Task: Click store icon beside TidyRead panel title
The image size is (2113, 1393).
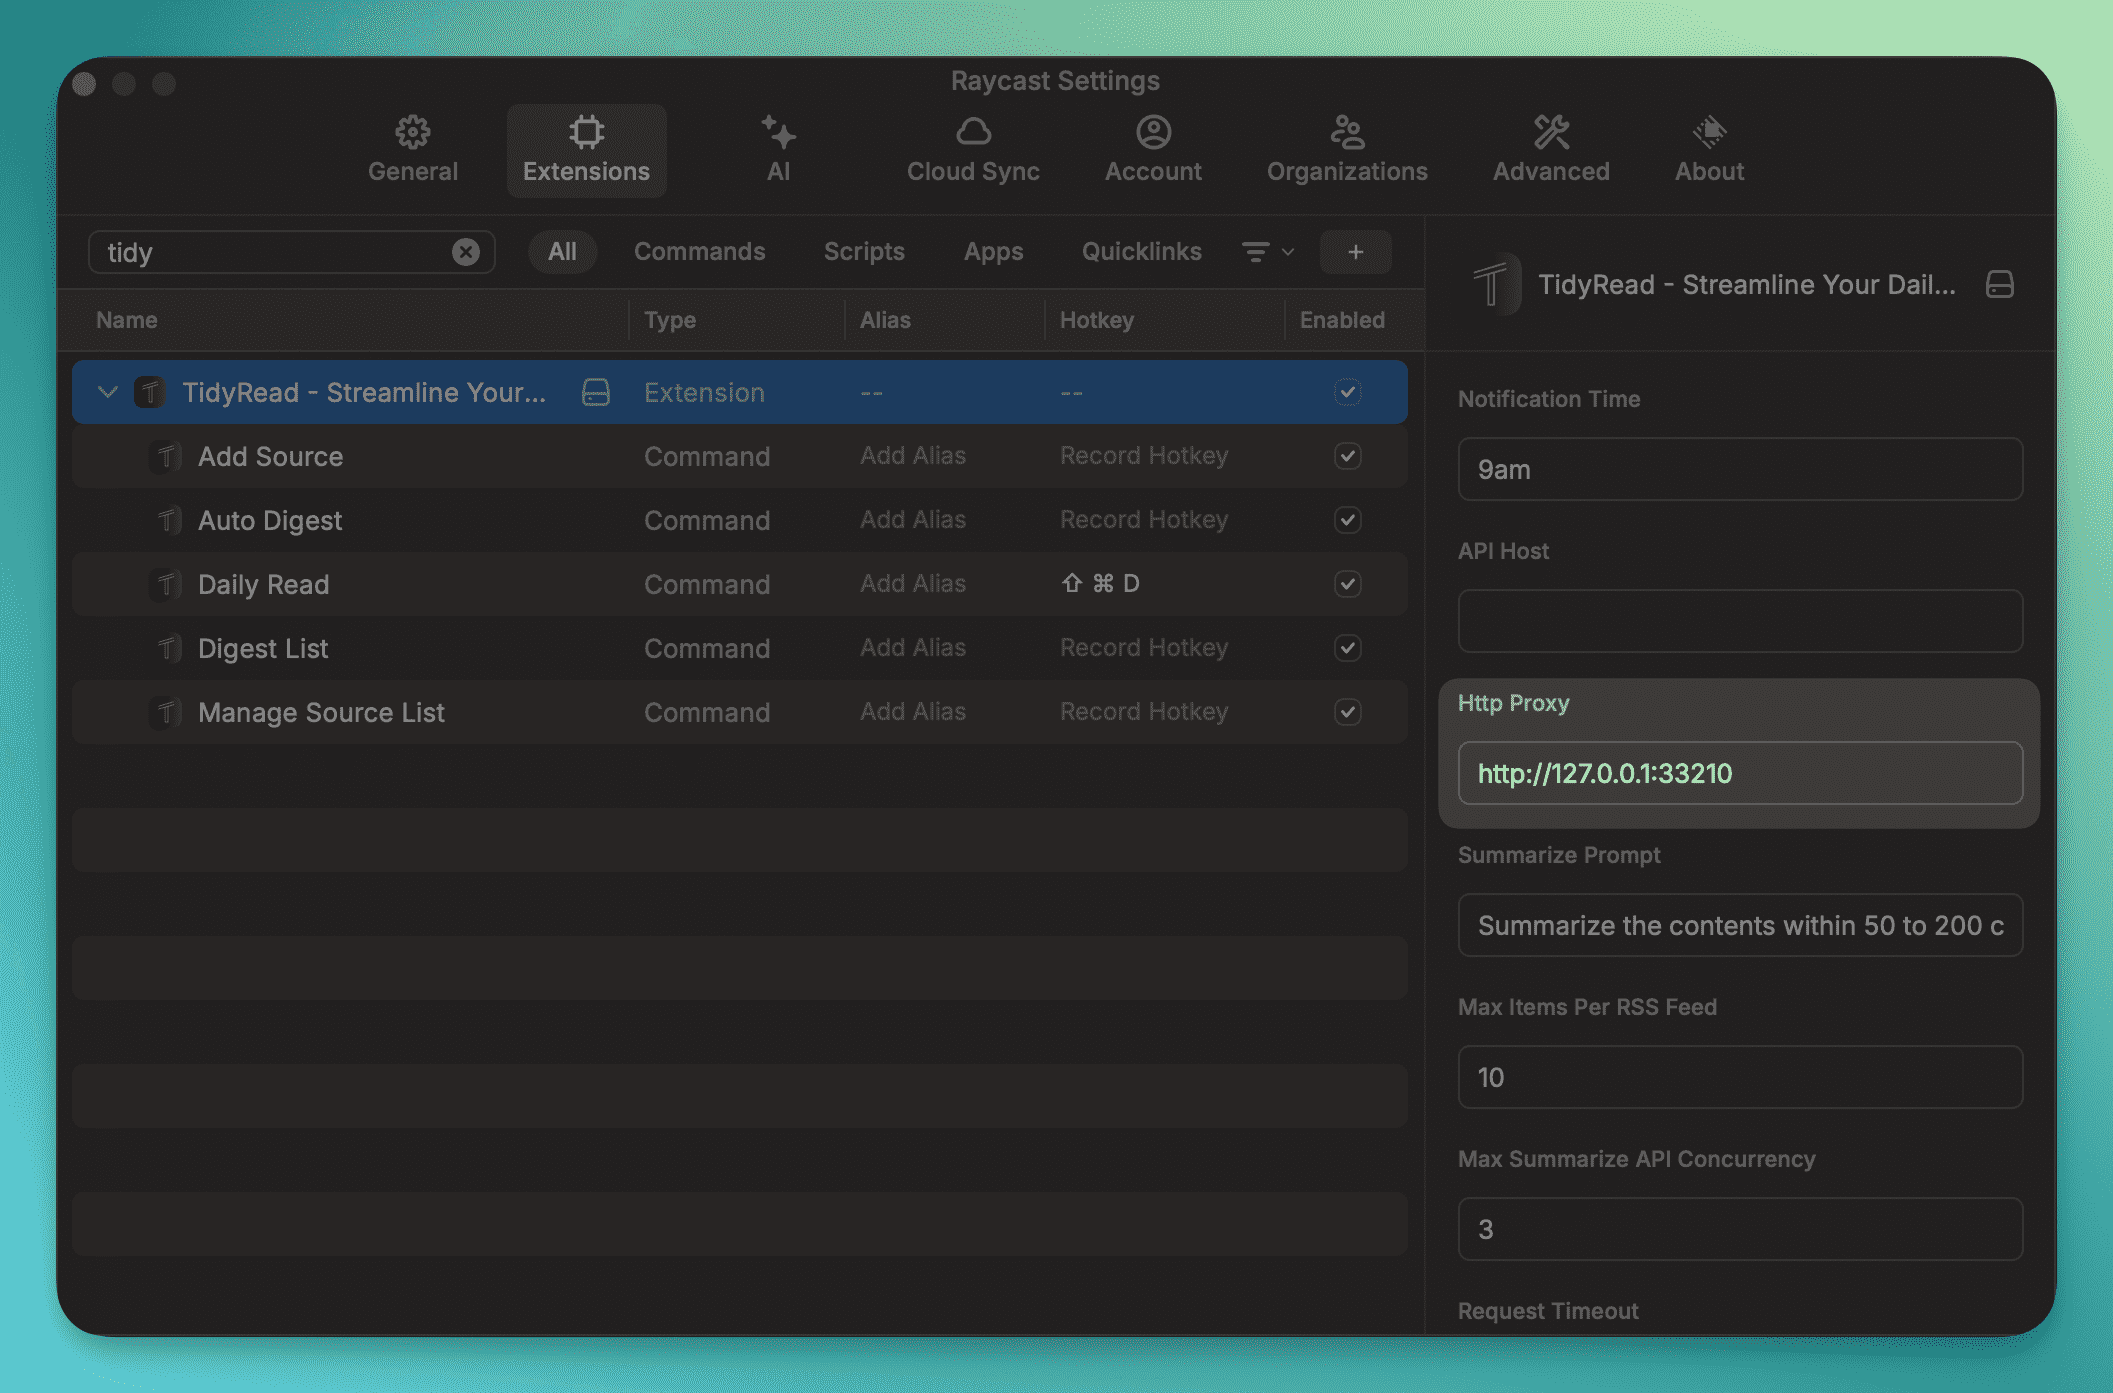Action: pos(1999,285)
